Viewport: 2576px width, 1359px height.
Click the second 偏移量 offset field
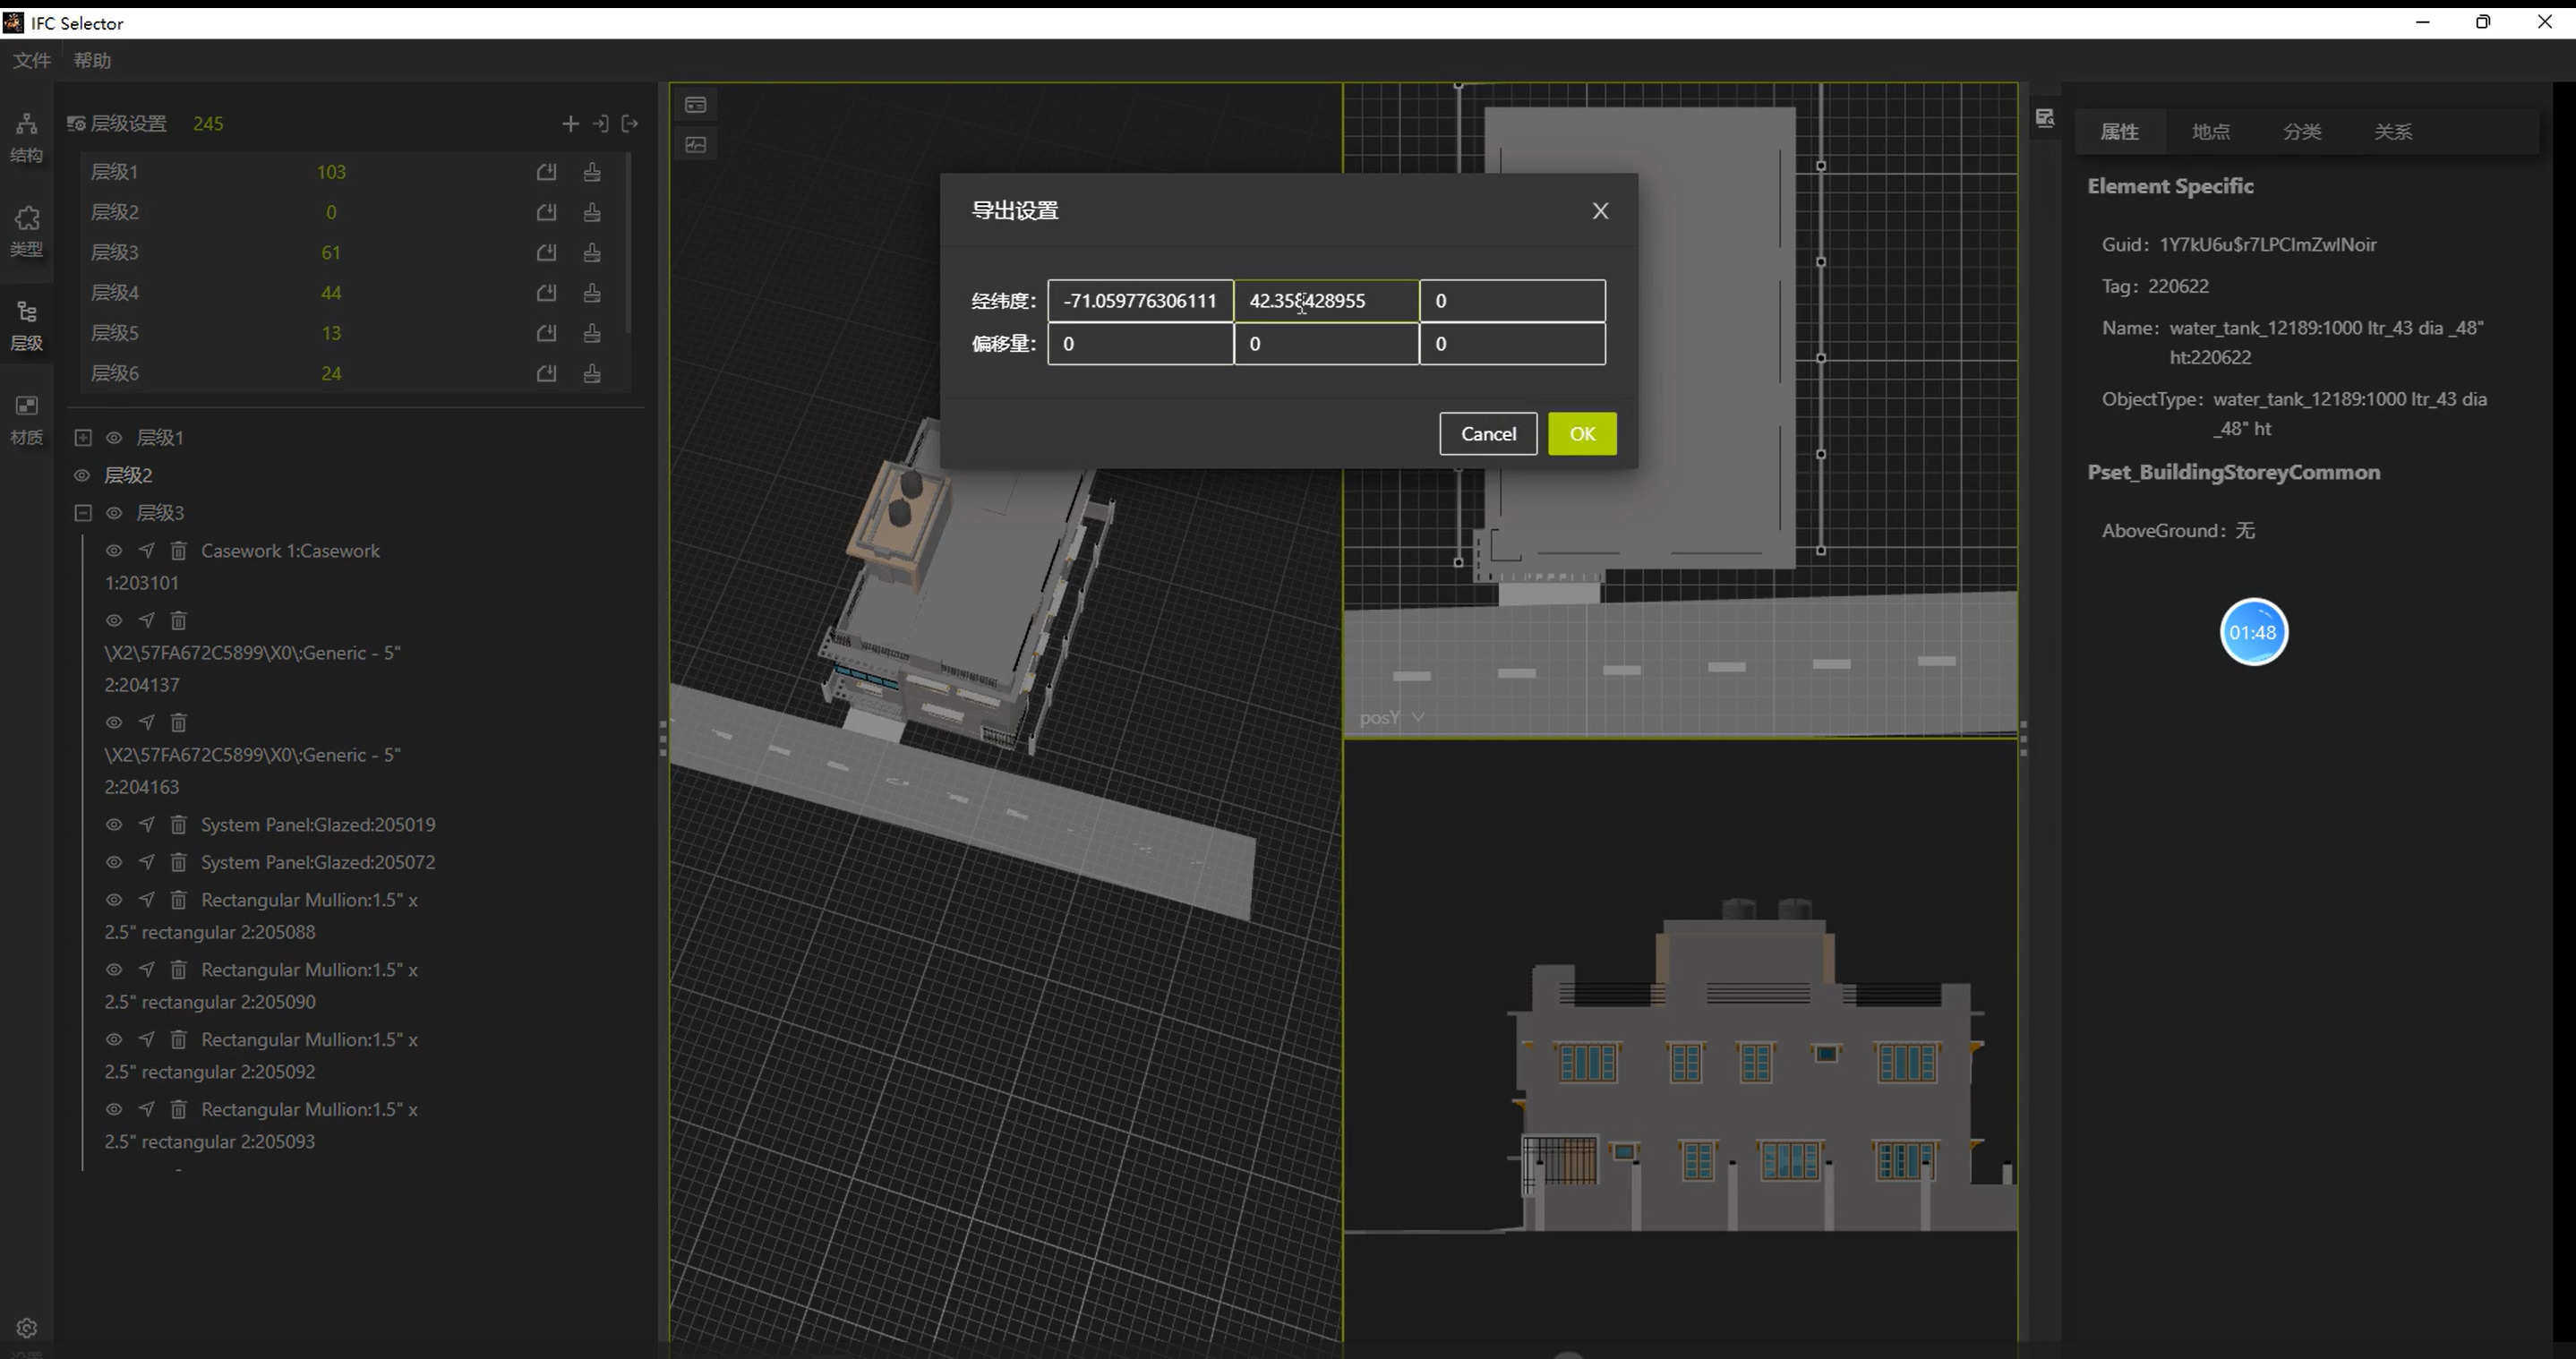1326,344
